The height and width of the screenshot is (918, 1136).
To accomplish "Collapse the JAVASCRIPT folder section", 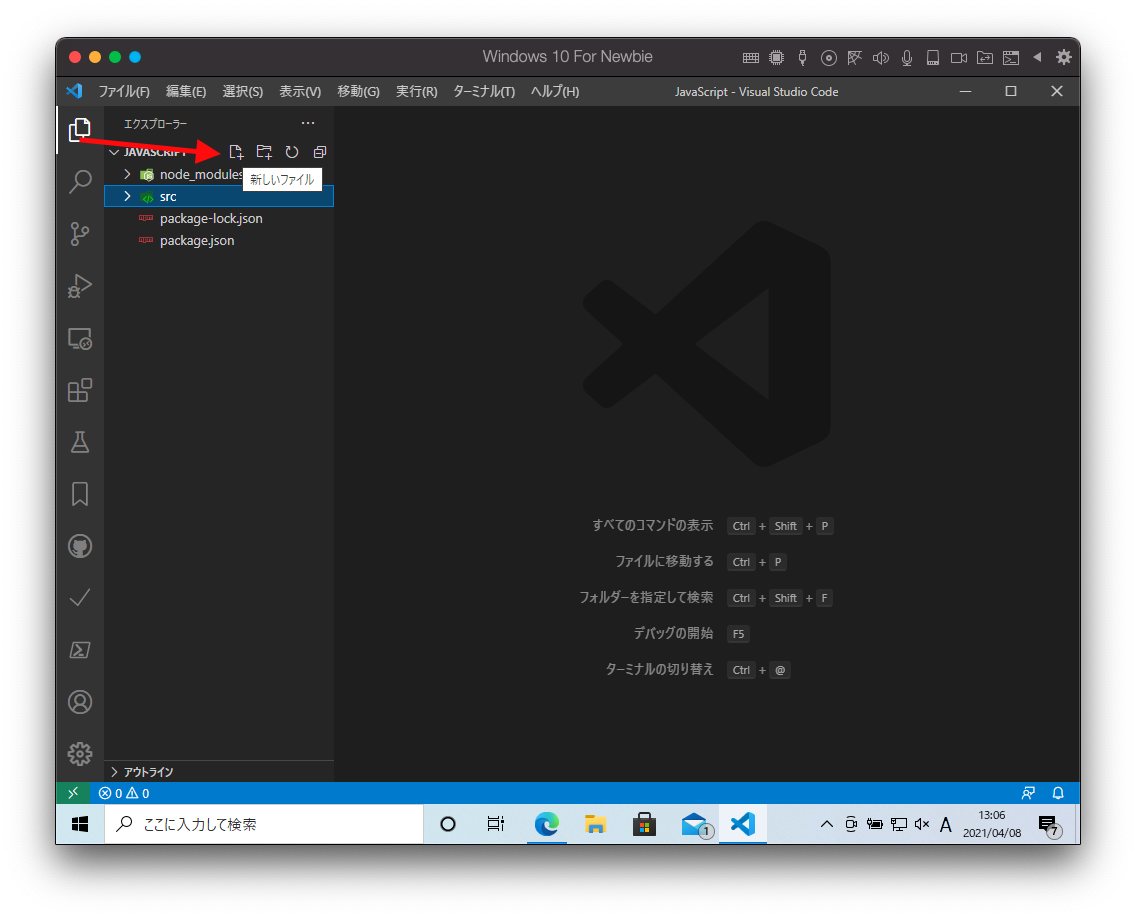I will coord(114,152).
